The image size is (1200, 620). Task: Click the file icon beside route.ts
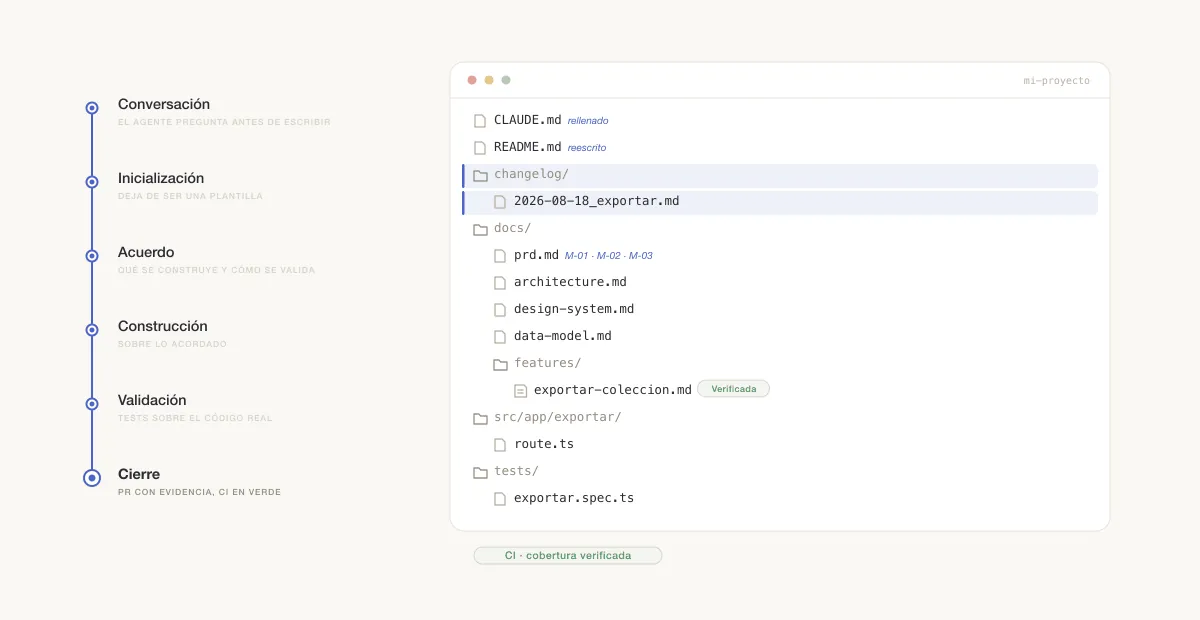coord(500,444)
